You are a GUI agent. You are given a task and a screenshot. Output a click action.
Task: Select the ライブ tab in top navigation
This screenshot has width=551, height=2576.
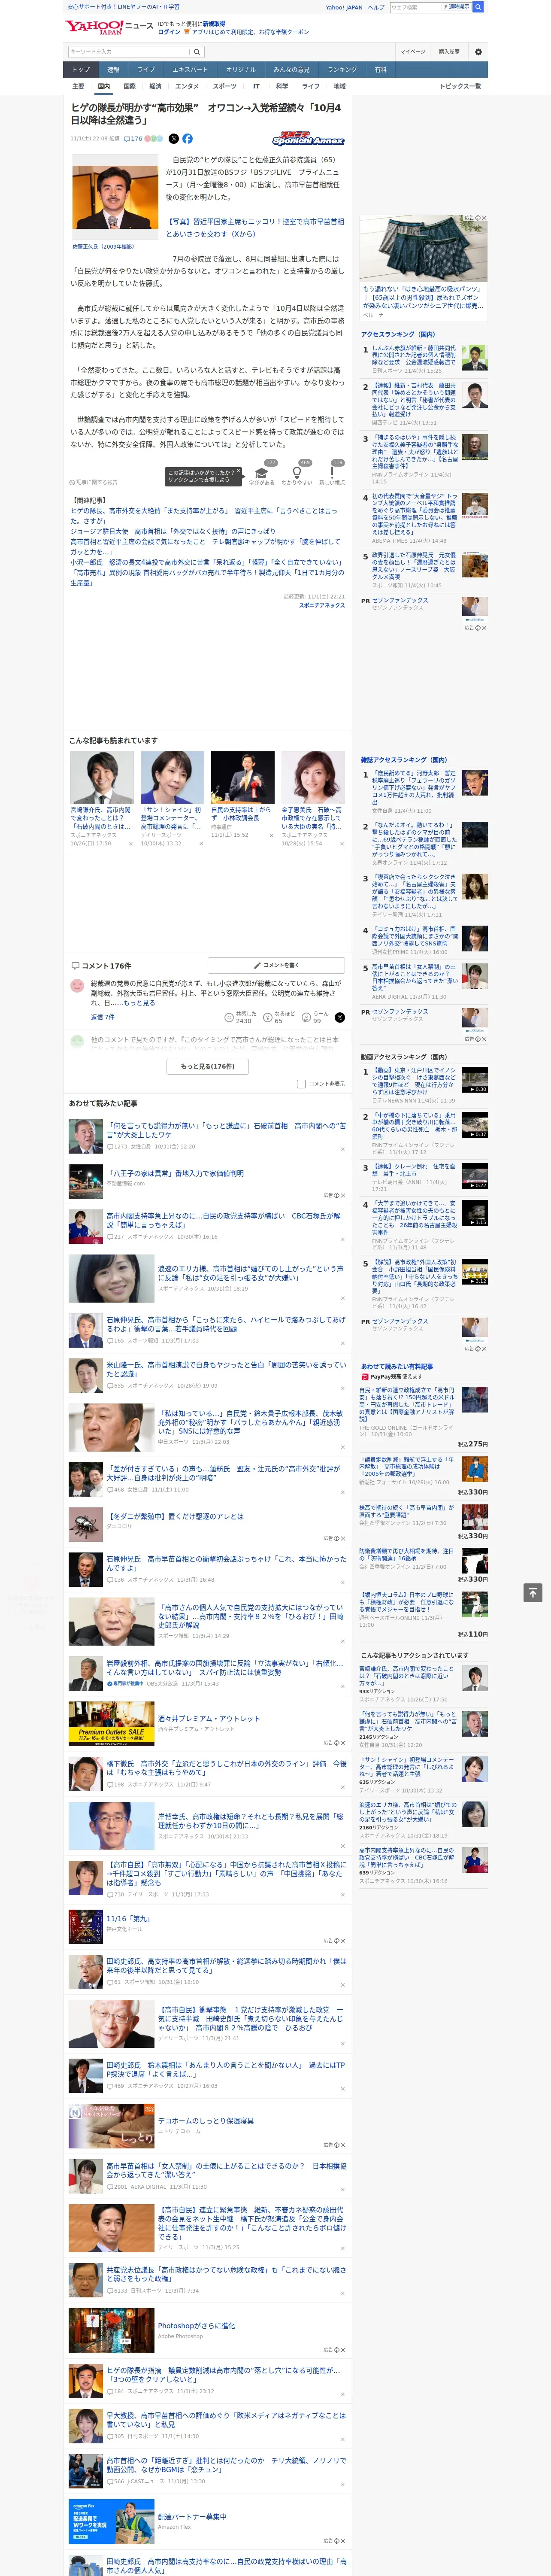click(x=146, y=70)
